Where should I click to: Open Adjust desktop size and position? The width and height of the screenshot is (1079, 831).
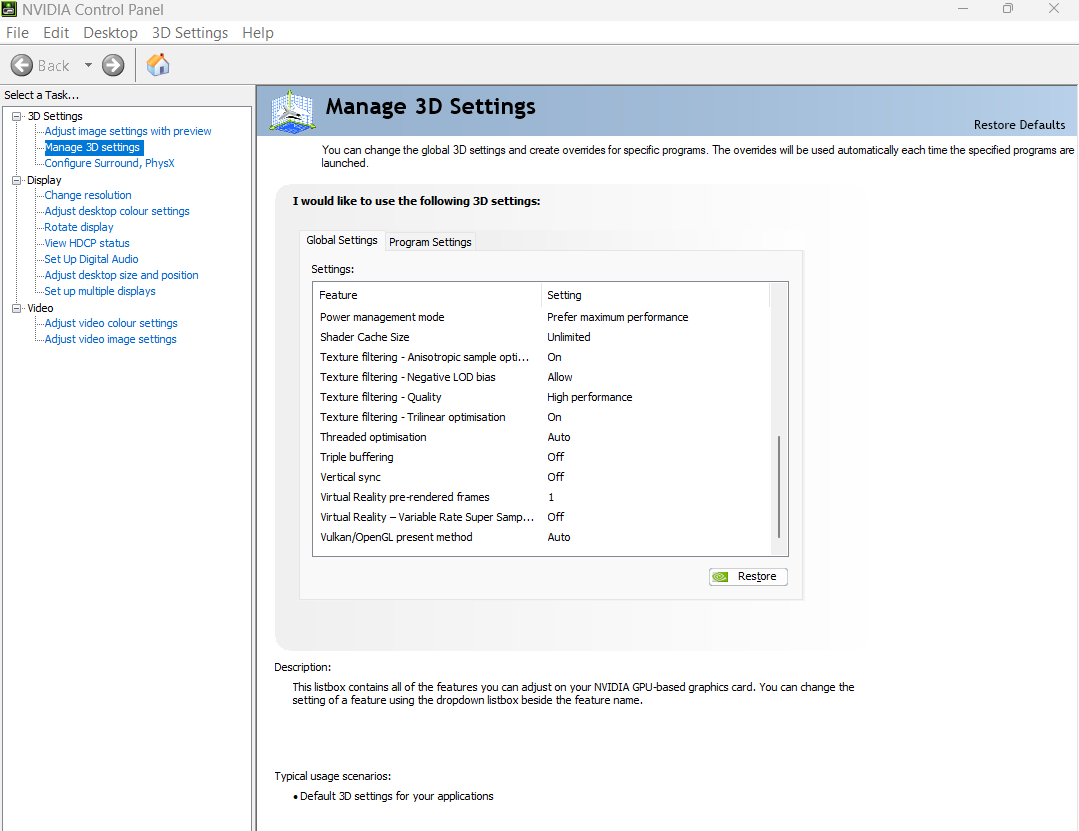coord(122,275)
